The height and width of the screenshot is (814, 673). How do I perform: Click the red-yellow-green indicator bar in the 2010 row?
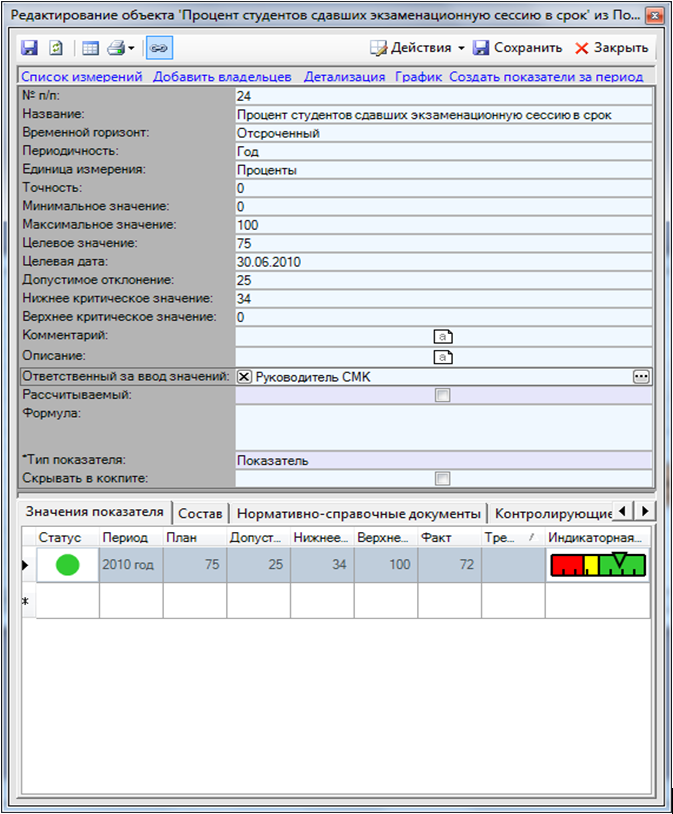coord(598,565)
